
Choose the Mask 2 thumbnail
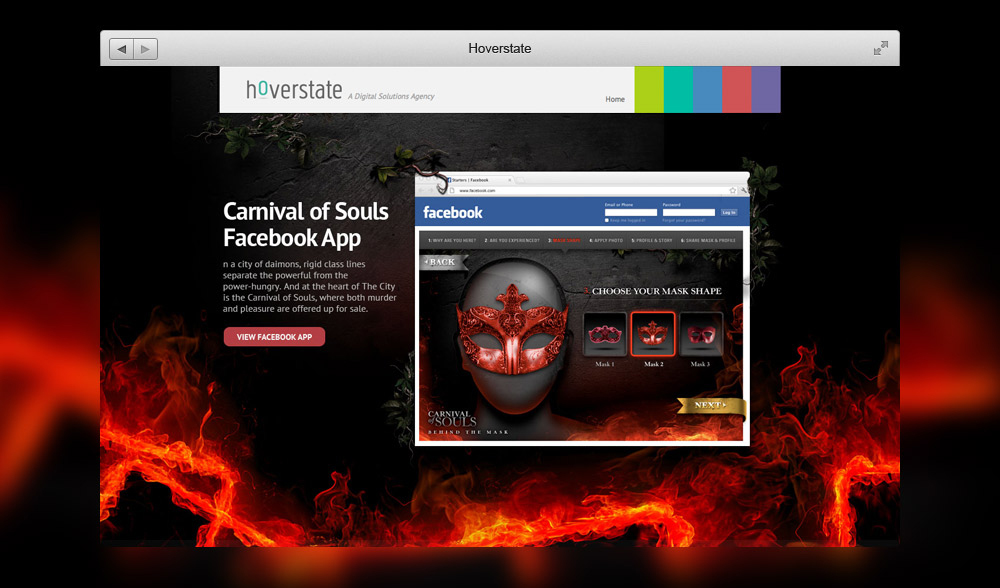[x=652, y=334]
